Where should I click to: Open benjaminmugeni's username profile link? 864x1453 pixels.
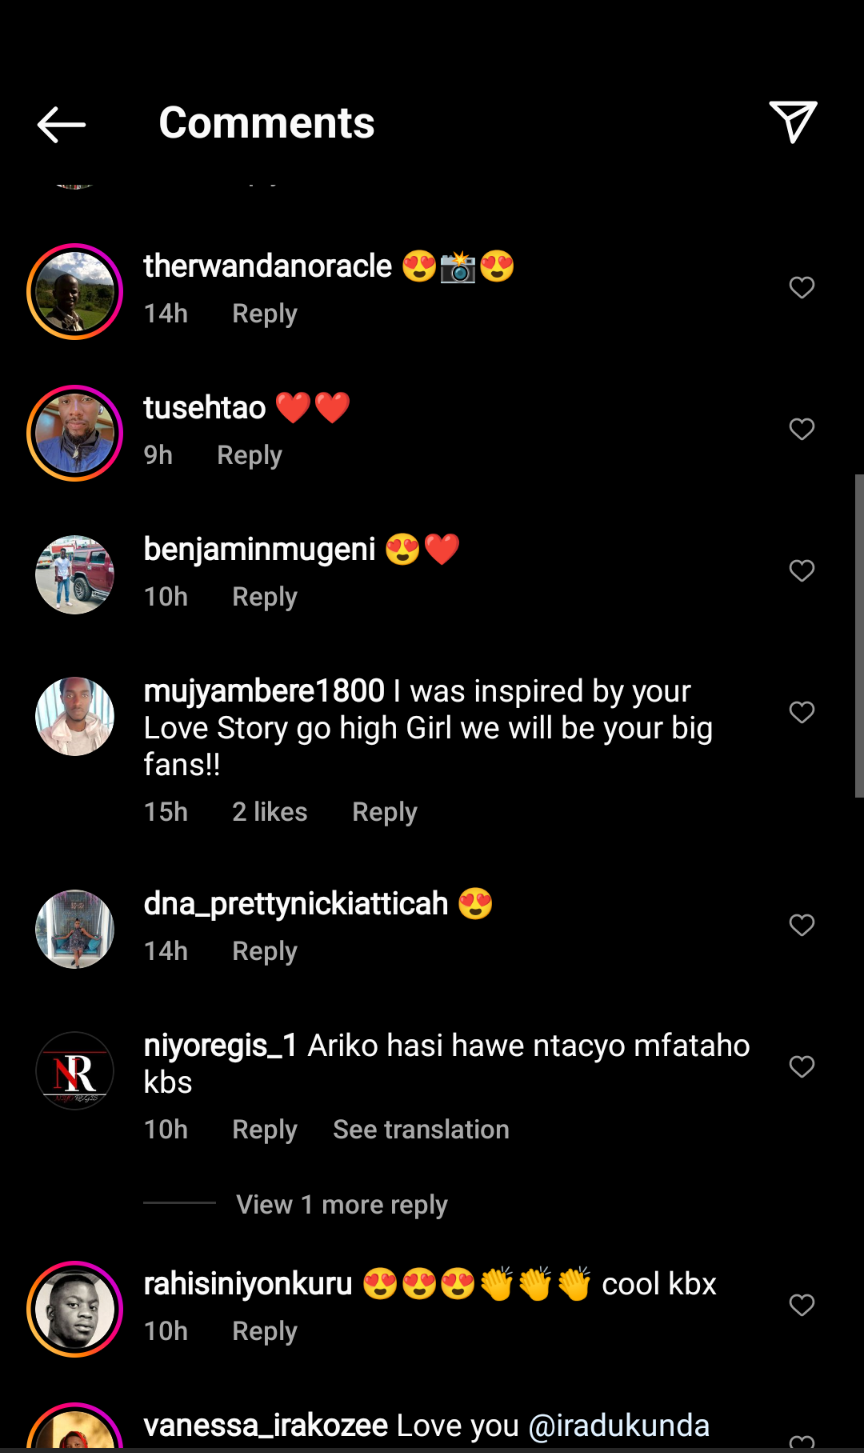click(259, 549)
